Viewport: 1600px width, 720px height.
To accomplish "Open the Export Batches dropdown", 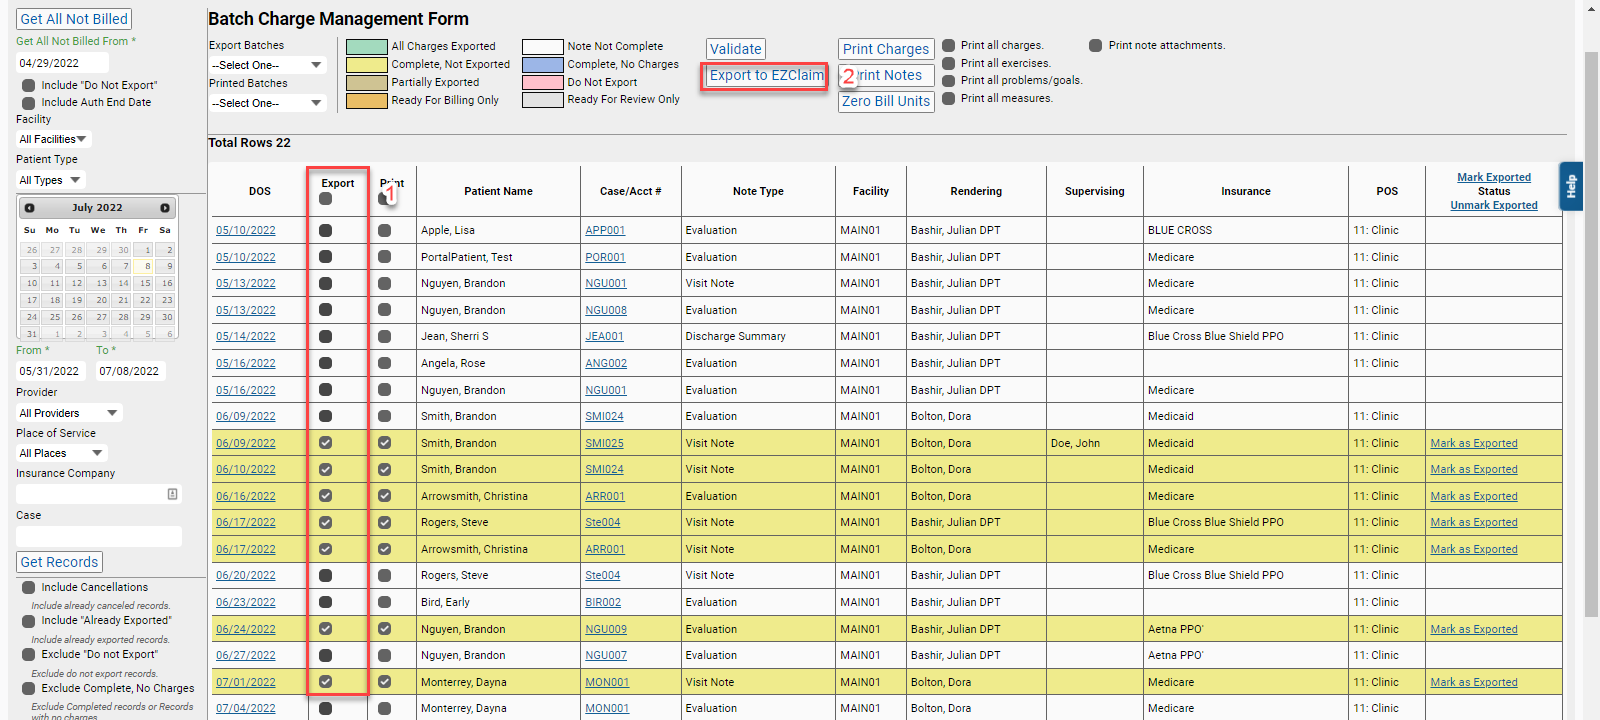I will (x=267, y=65).
